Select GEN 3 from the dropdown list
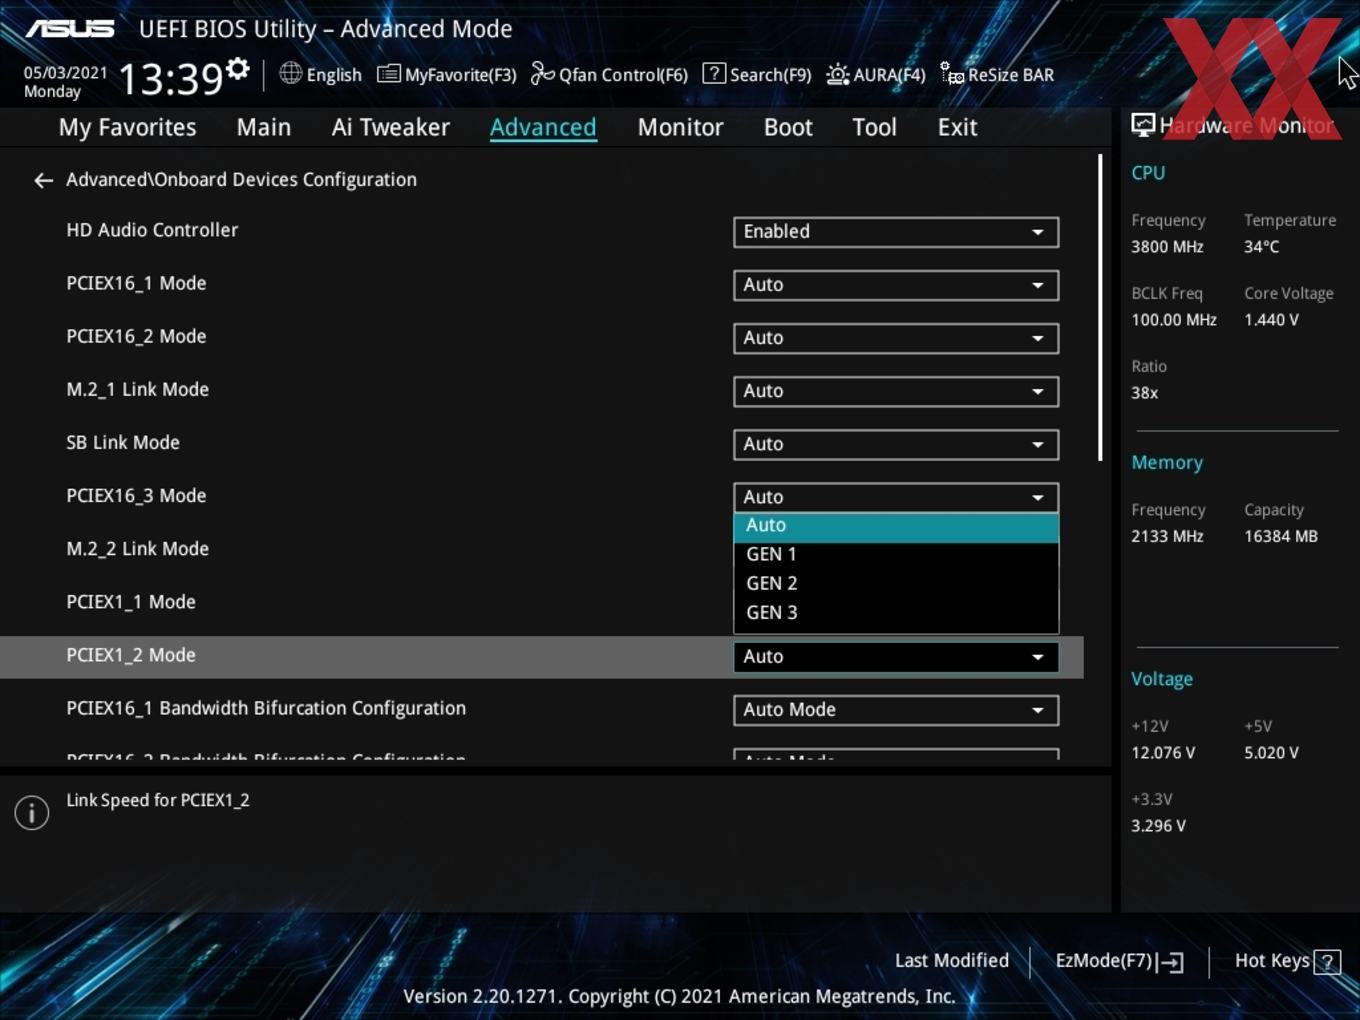The image size is (1360, 1020). click(896, 613)
